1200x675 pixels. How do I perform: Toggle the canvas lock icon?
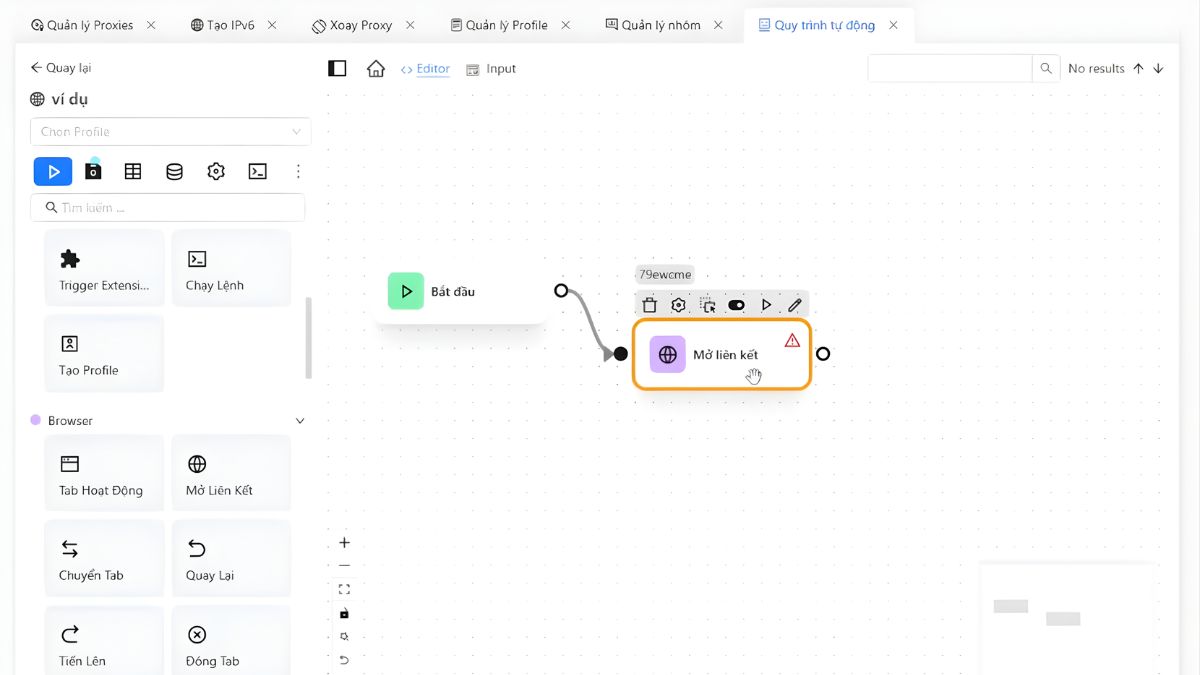344,613
